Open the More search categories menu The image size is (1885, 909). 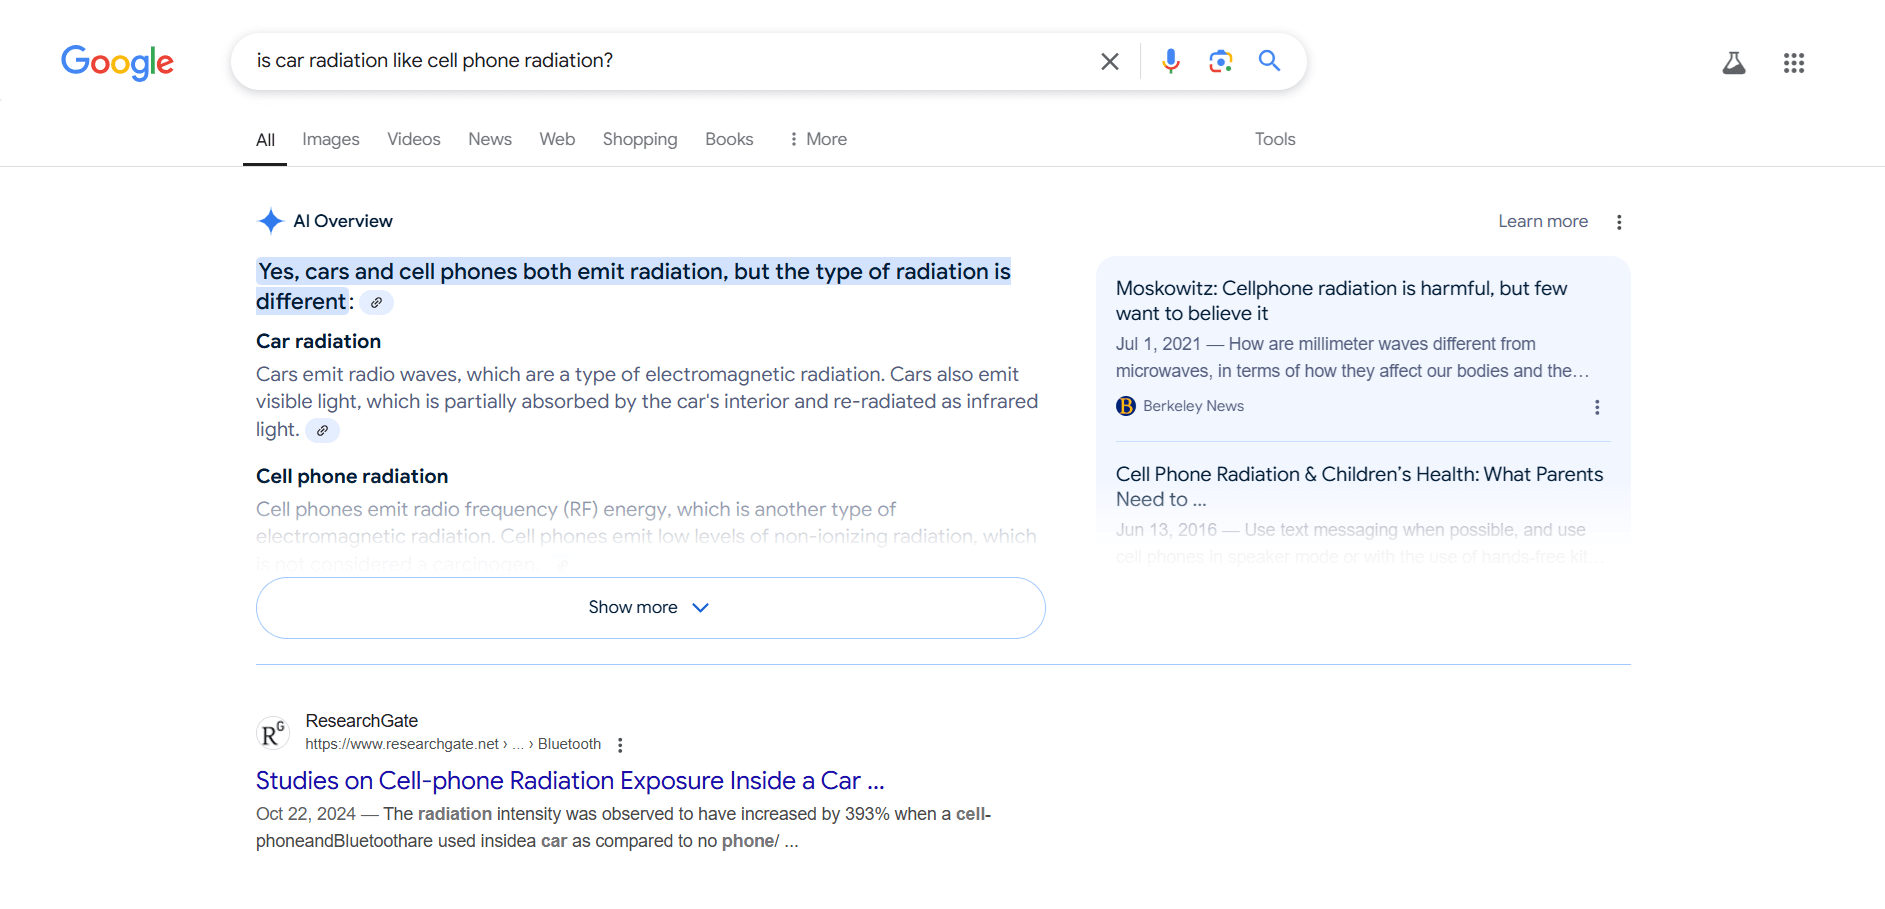(817, 139)
